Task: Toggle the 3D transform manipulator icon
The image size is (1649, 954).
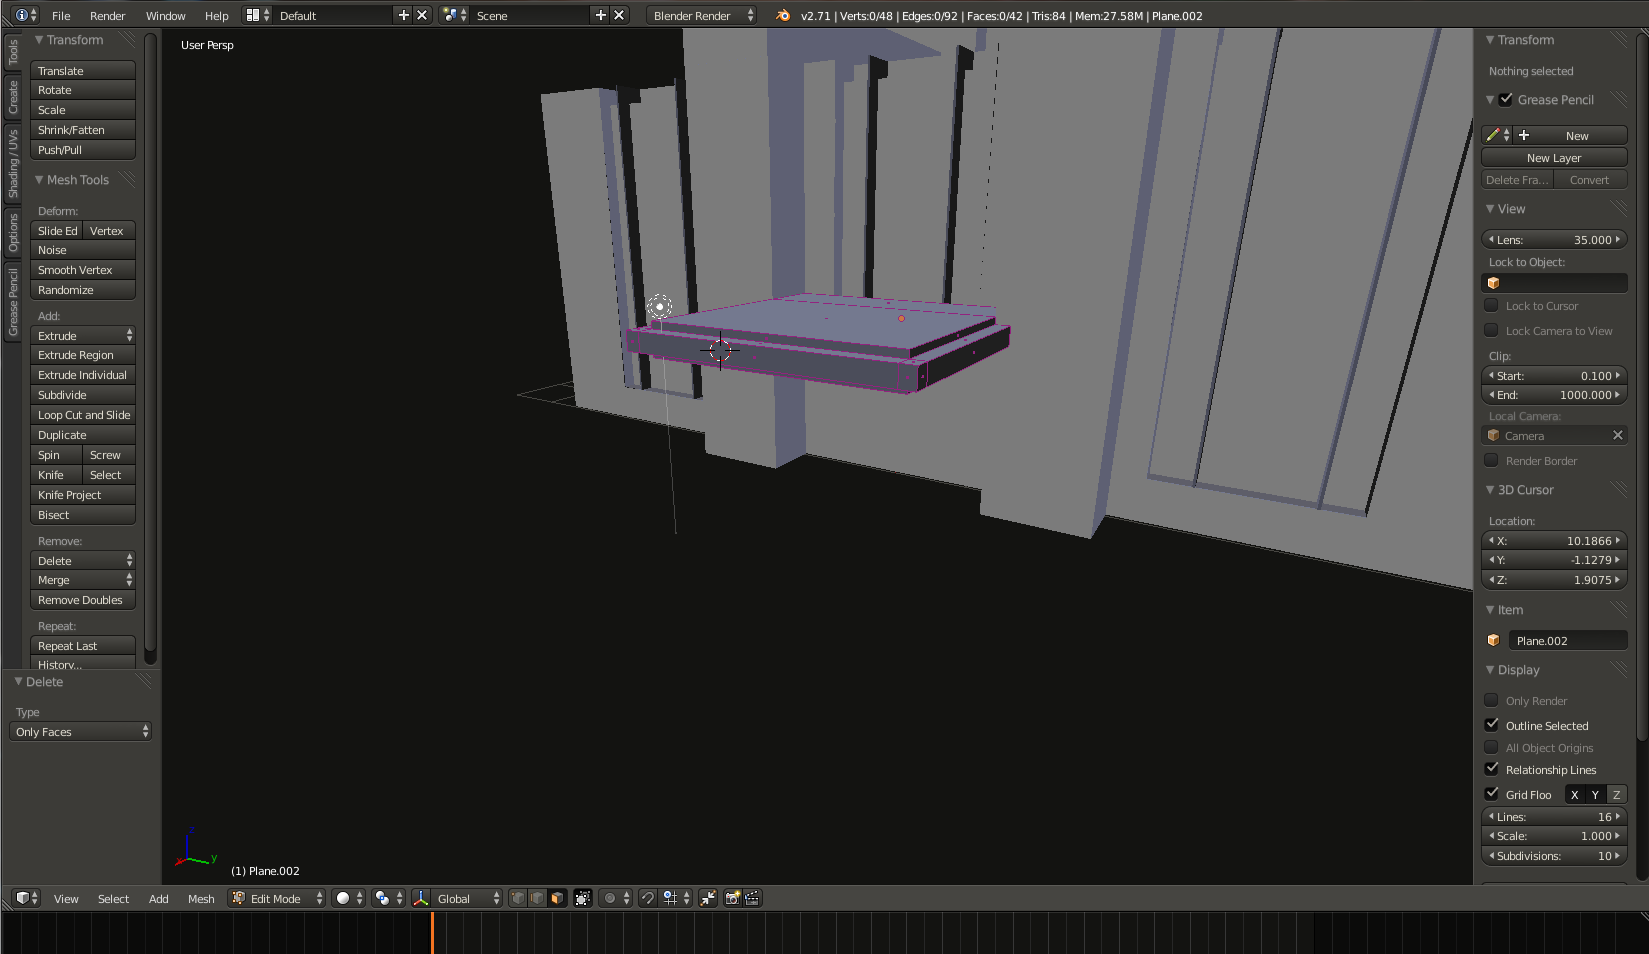Action: click(x=421, y=898)
